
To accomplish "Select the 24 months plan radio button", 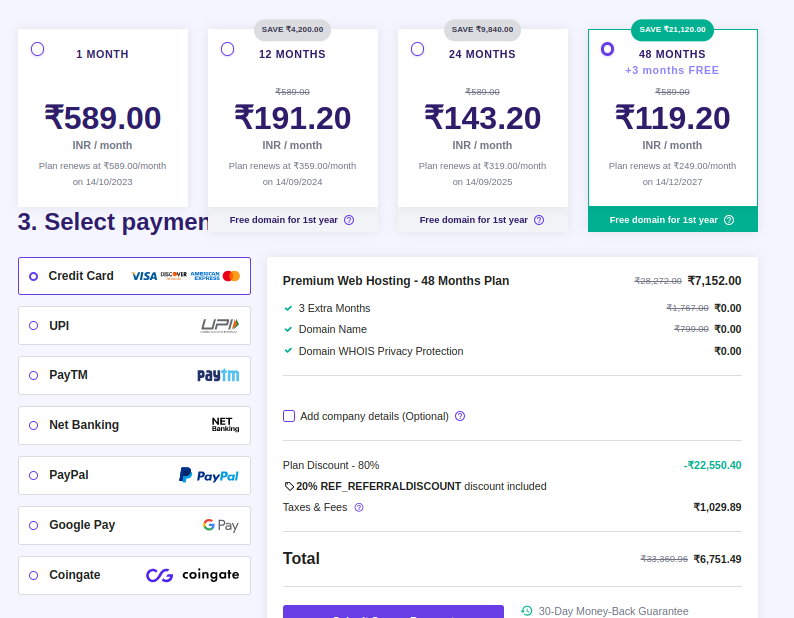I will point(417,49).
